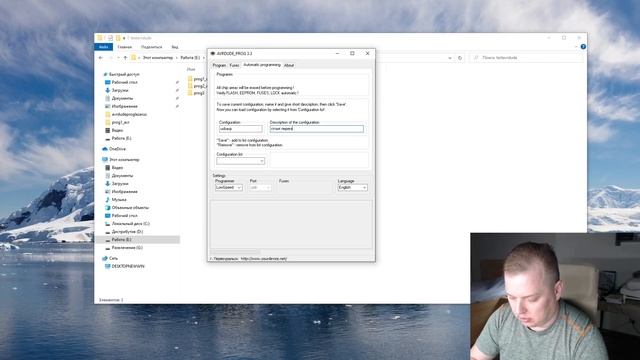Click the folder icon in Explorer title bar

pyautogui.click(x=100, y=38)
